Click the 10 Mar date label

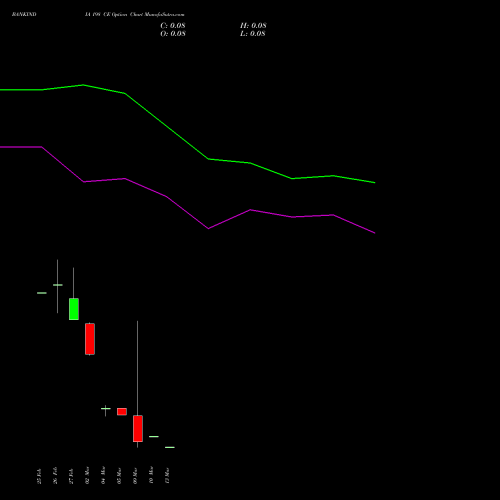click(151, 475)
